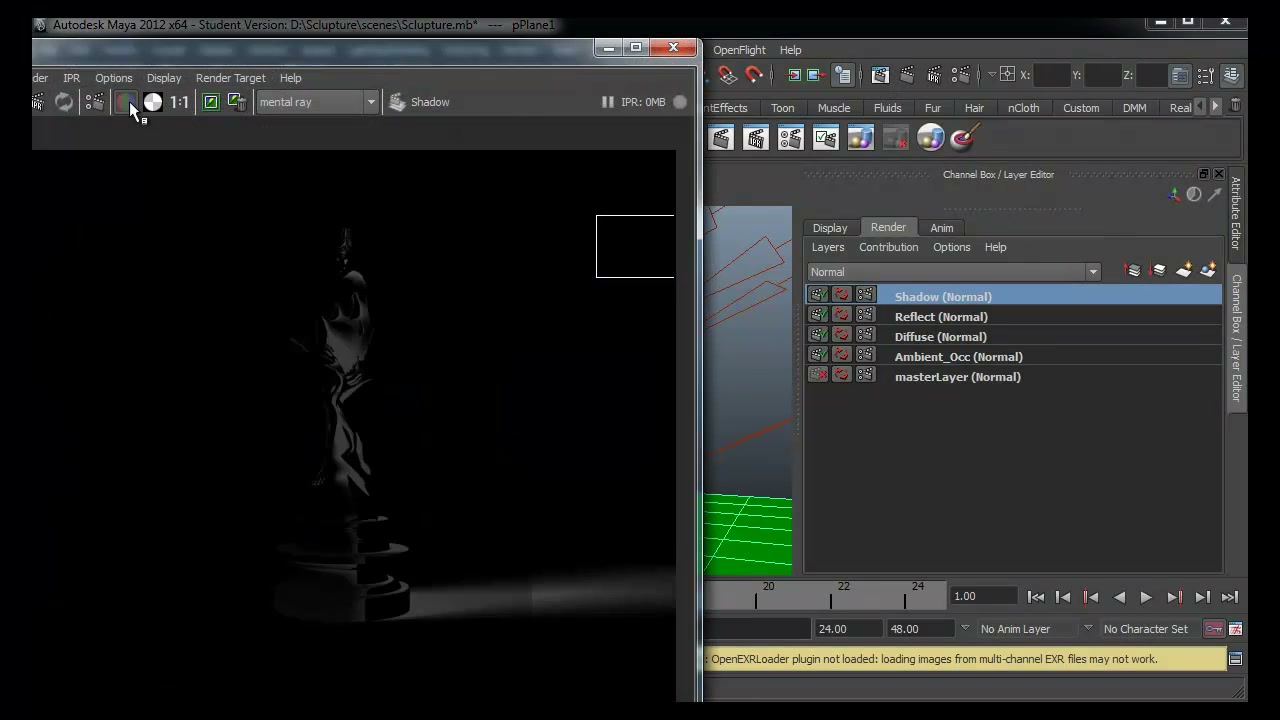Toggle RGB channels display in Render View
This screenshot has height=720, width=1280.
click(x=125, y=102)
